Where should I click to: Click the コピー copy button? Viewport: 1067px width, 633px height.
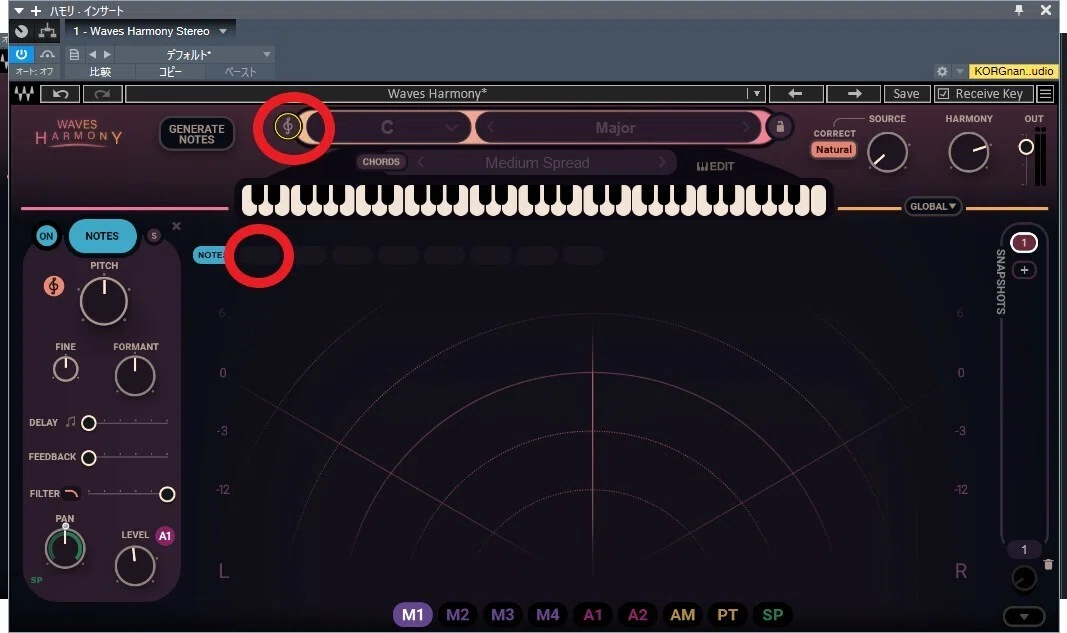(171, 71)
